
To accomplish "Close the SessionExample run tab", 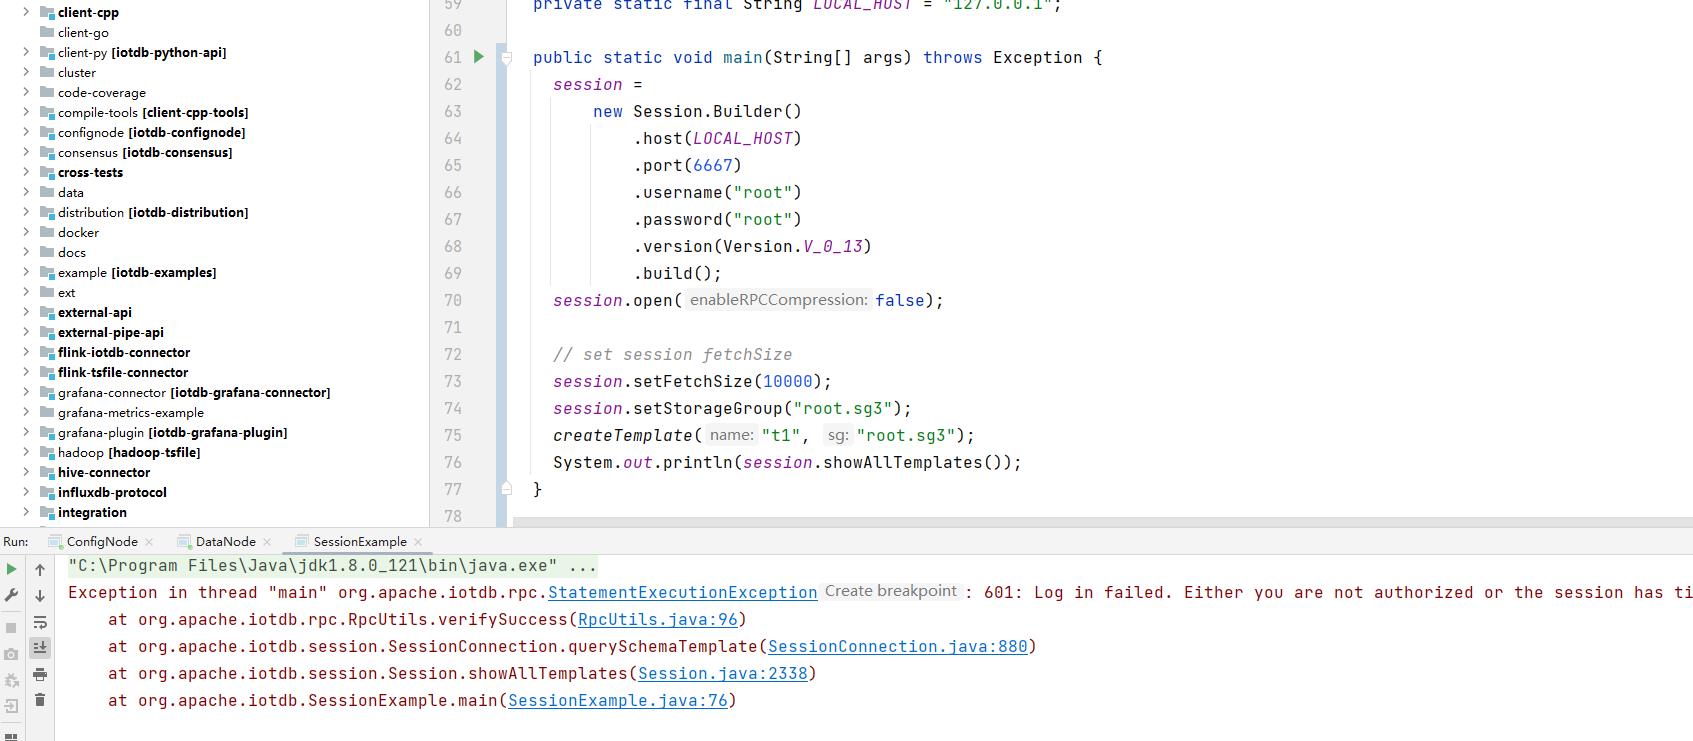I will (x=418, y=542).
